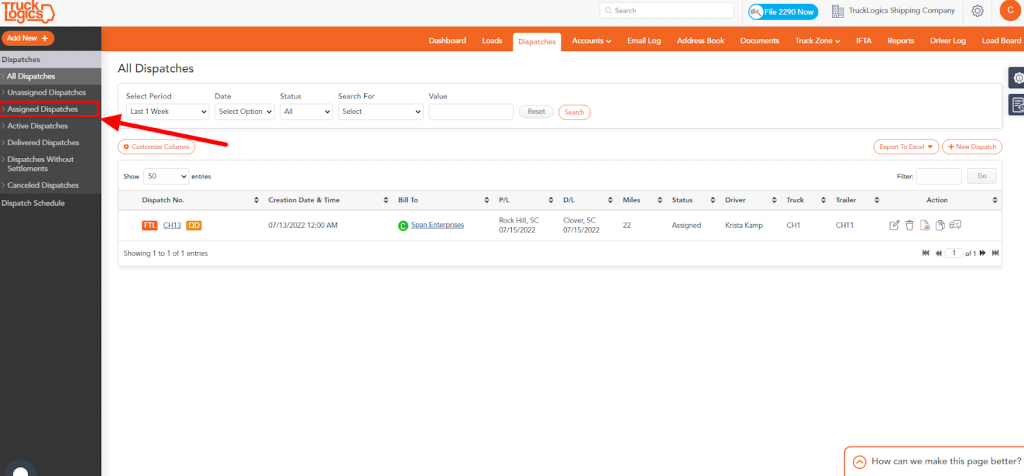The image size is (1024, 476).
Task: Edit dispatch CH13 with pencil icon
Action: coord(894,225)
